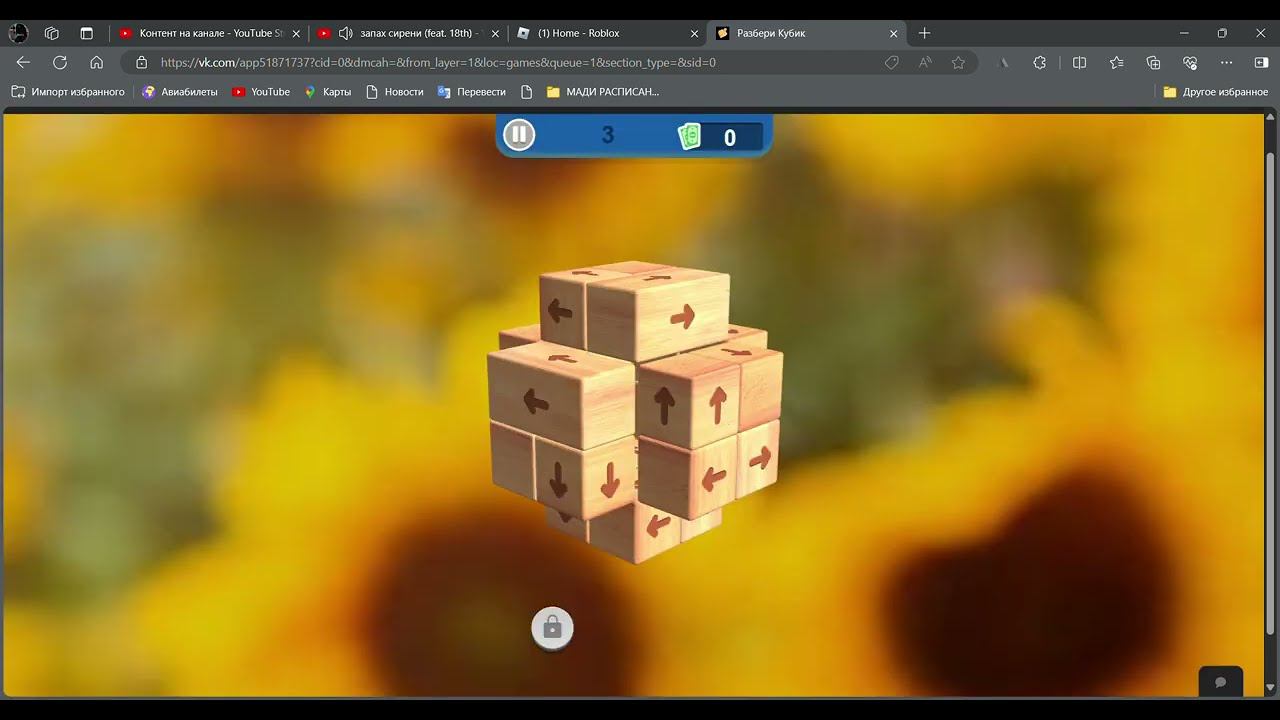The height and width of the screenshot is (720, 1280).
Task: Close the 'Контент на канале' tab
Action: click(296, 33)
